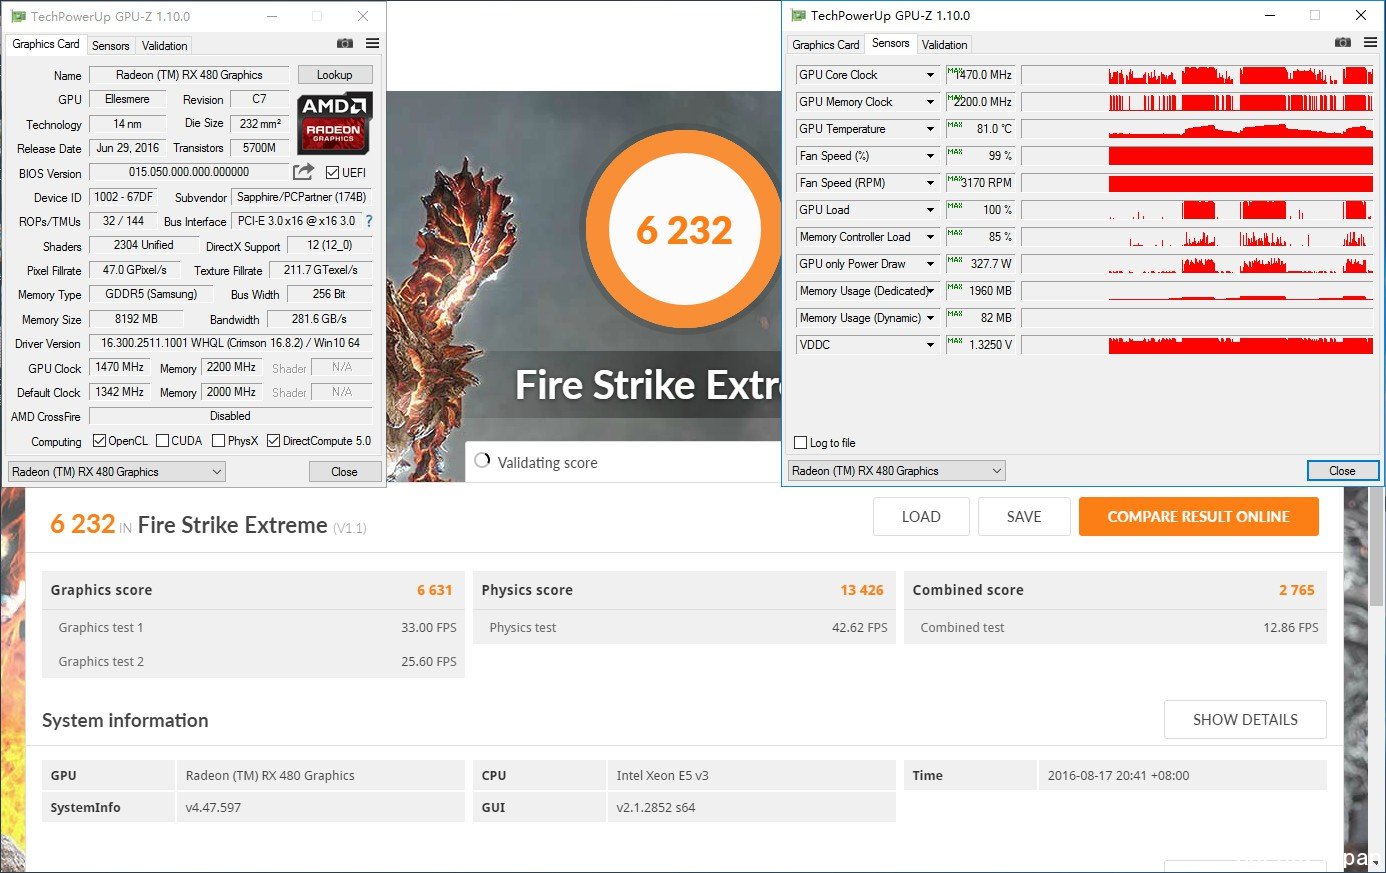Switch to Graphics Card tab in right GPU-Z window
The image size is (1386, 873).
pos(826,45)
